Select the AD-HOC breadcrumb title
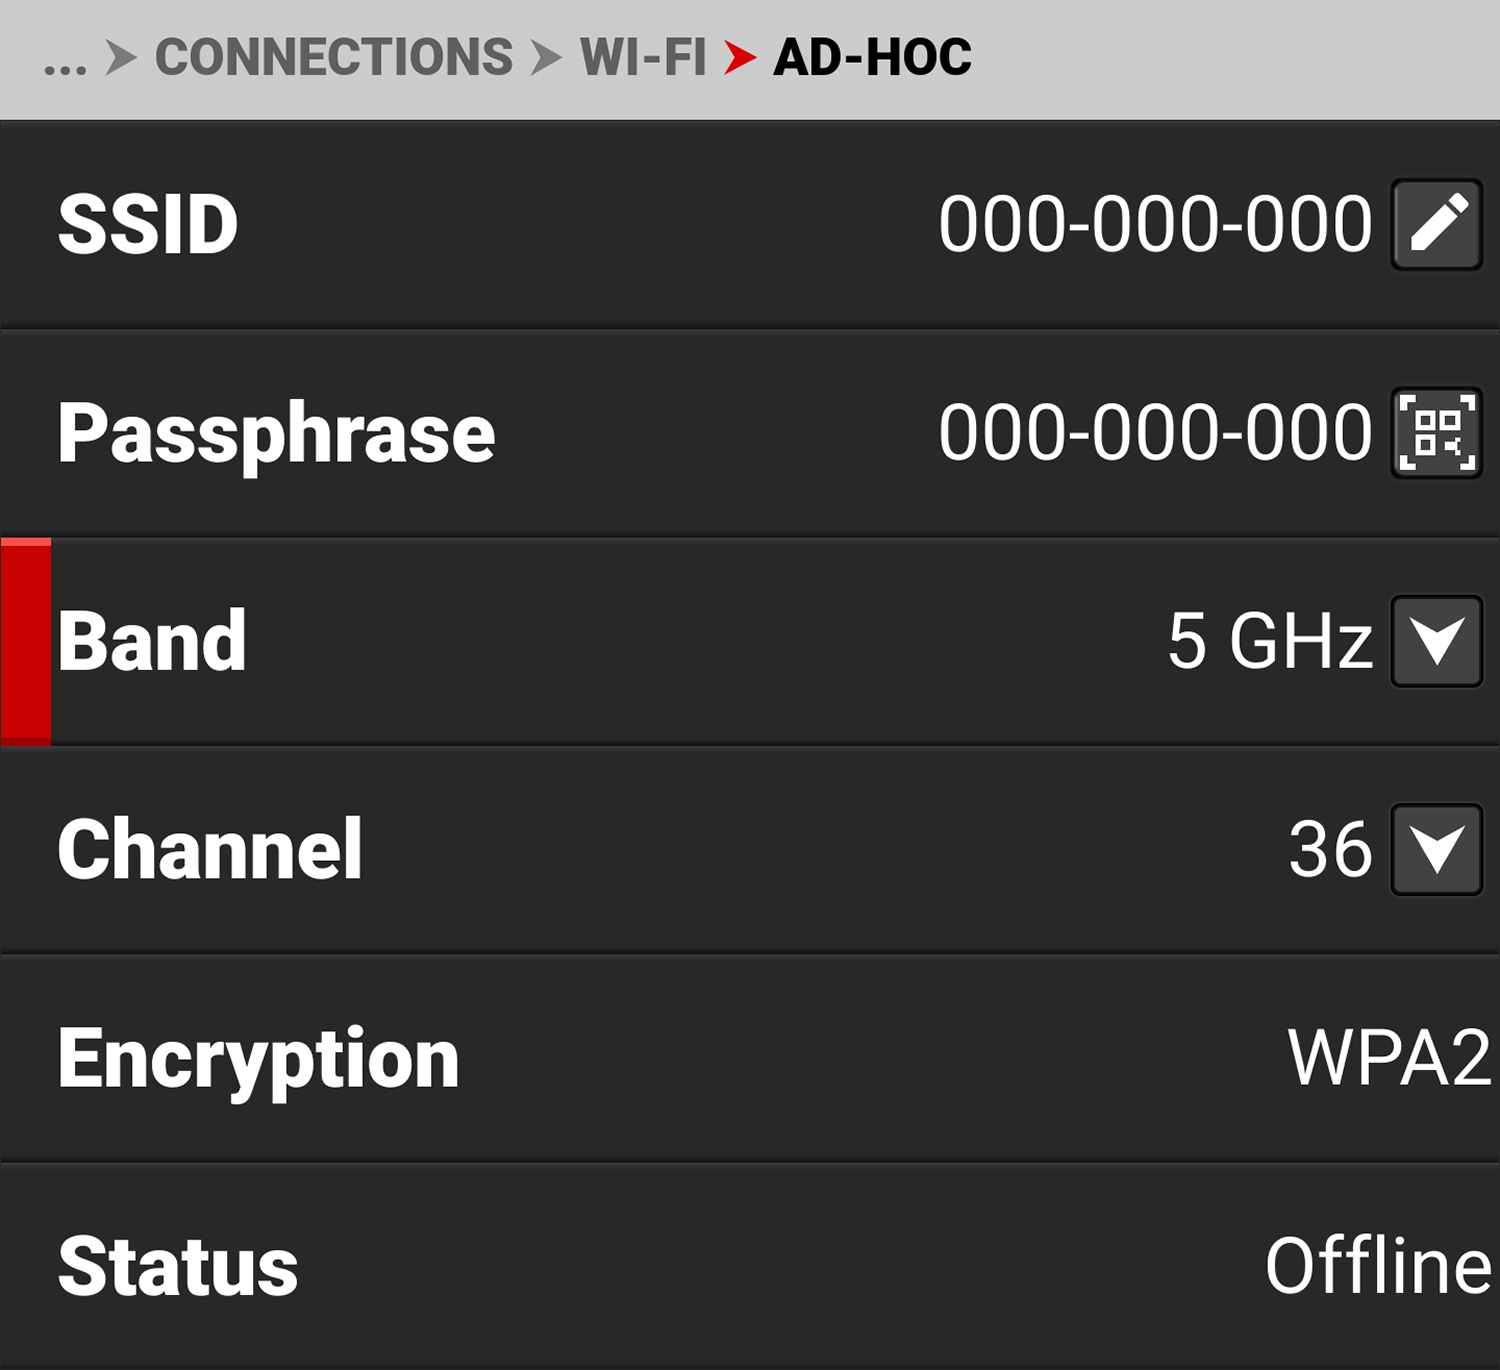 click(x=872, y=57)
